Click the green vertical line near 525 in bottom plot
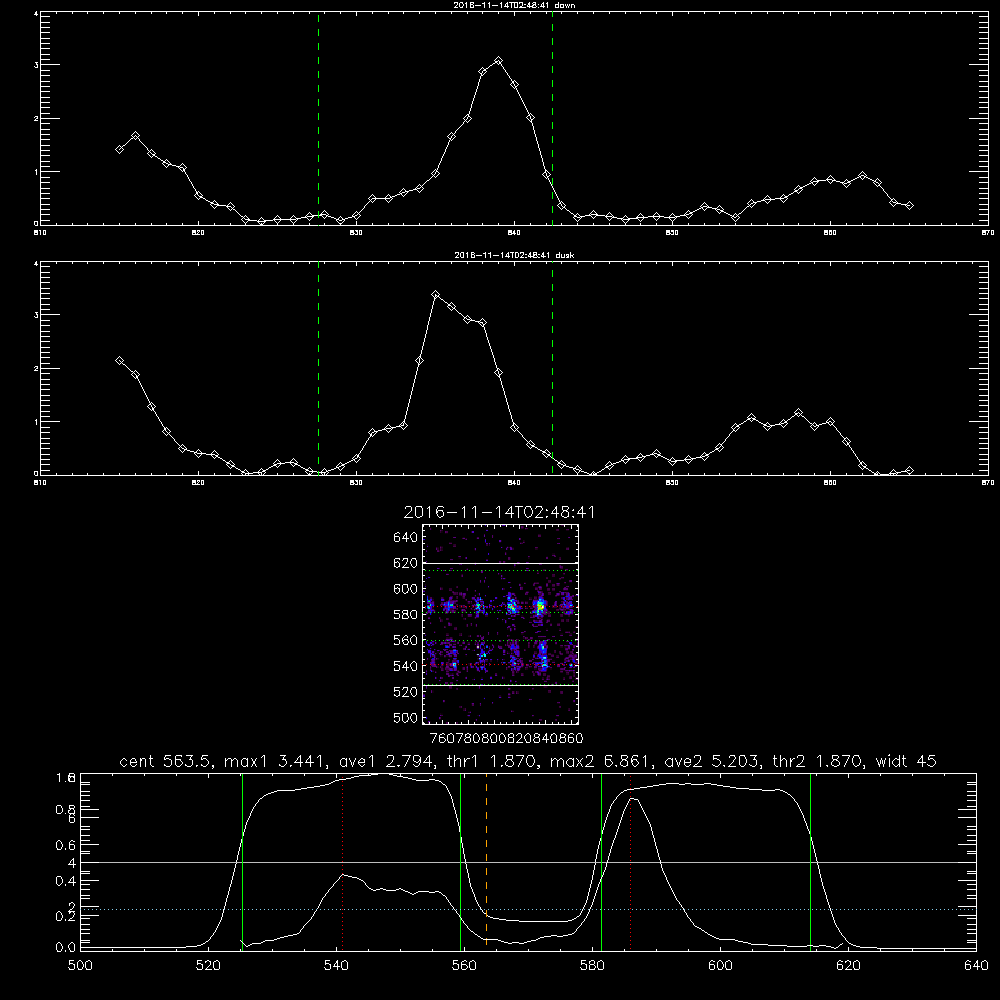This screenshot has width=1000, height=1000. click(242, 861)
